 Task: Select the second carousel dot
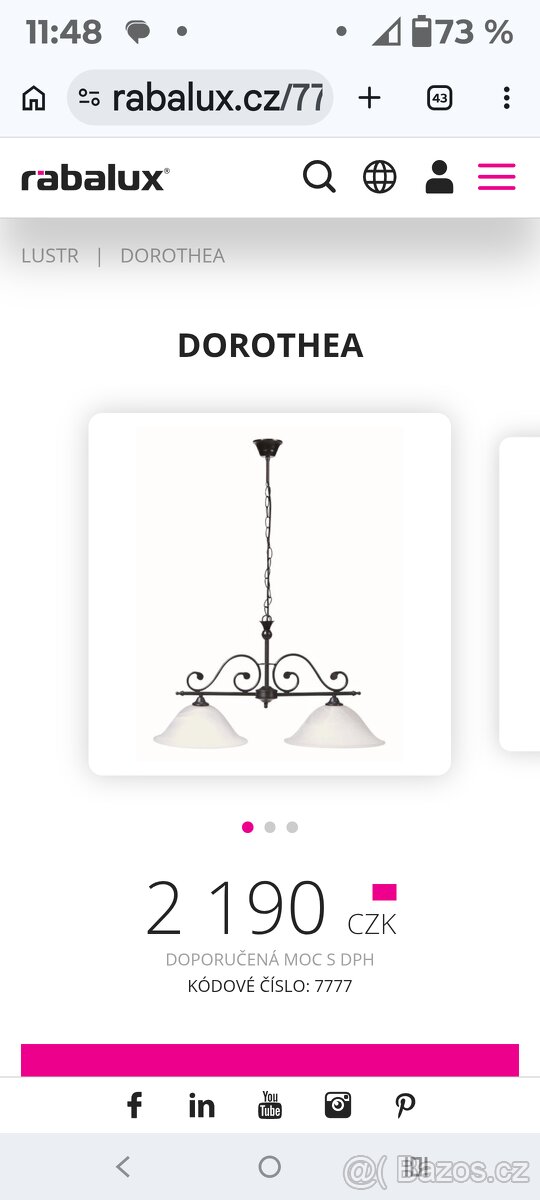pyautogui.click(x=270, y=827)
